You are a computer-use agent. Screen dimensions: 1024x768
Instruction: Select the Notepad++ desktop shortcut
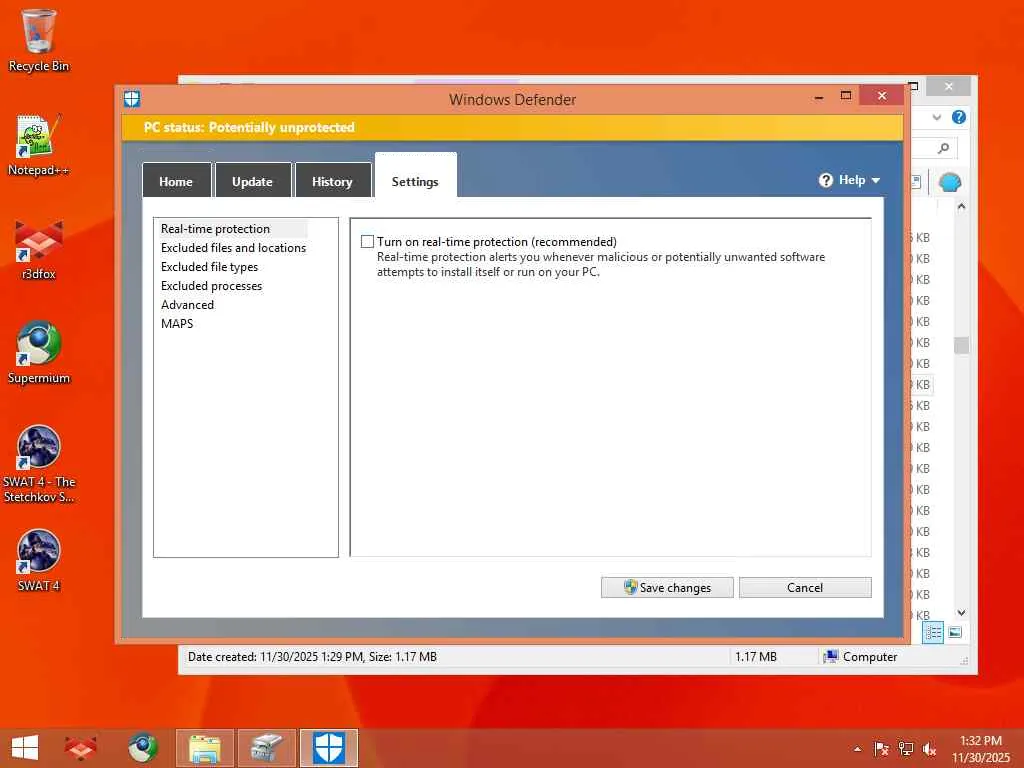pyautogui.click(x=39, y=145)
